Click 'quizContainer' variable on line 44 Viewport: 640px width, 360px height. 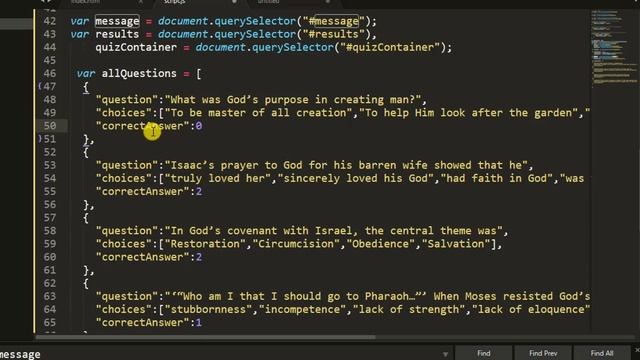coord(136,47)
